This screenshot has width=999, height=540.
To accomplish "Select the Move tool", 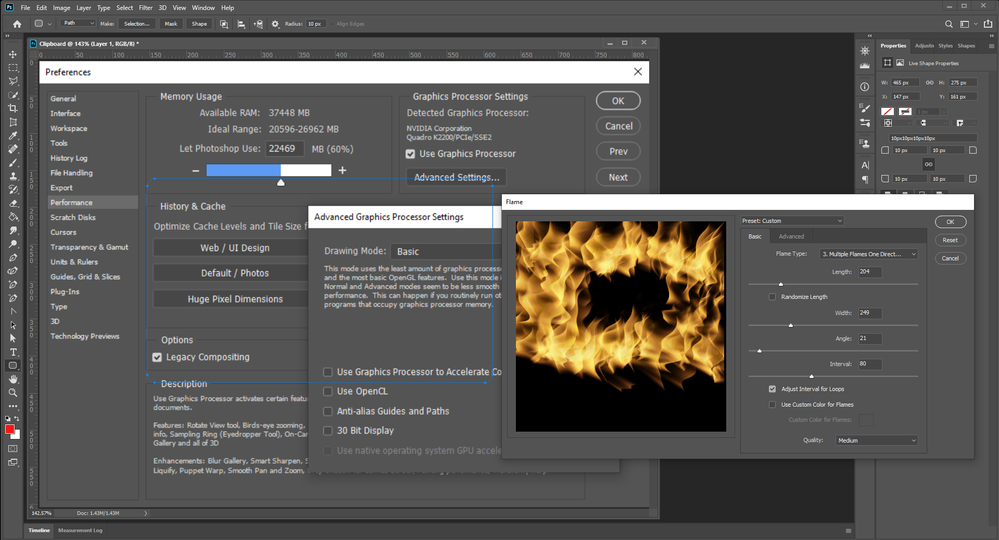I will [13, 54].
